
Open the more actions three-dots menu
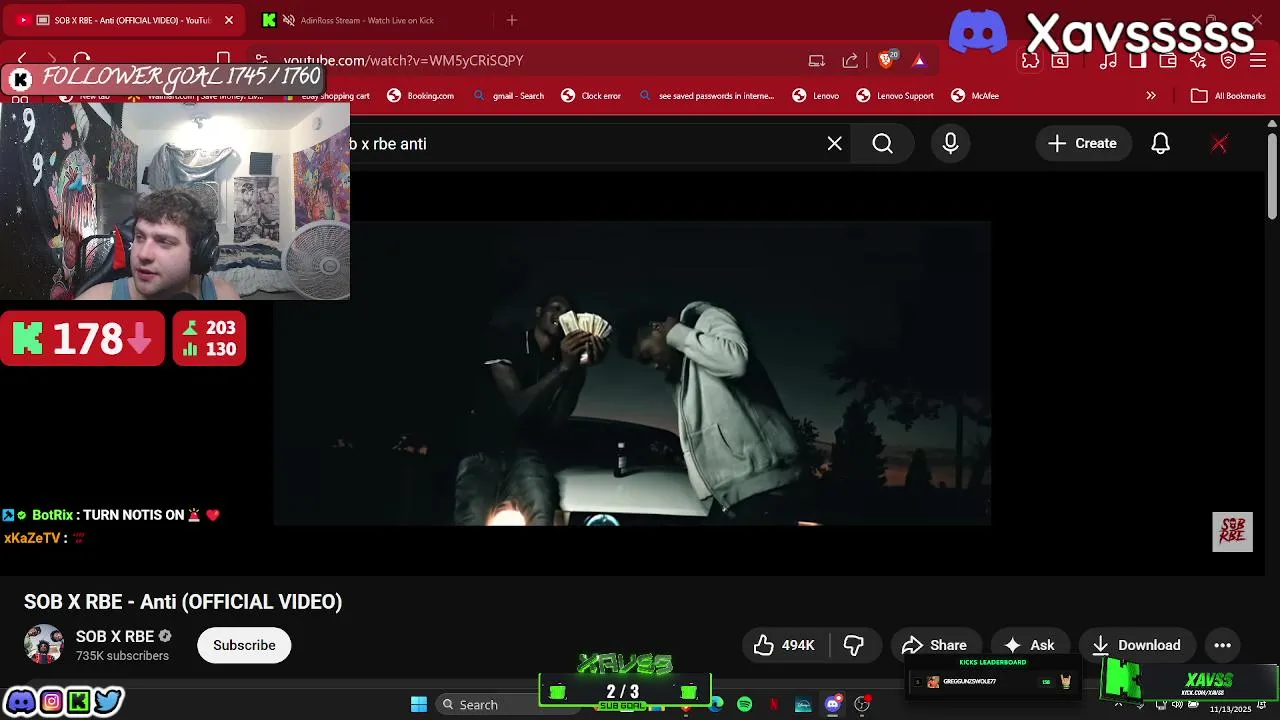click(1222, 645)
